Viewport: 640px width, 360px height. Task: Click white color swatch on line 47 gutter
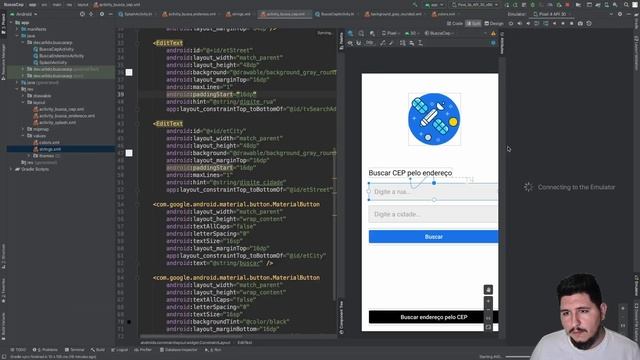[129, 153]
